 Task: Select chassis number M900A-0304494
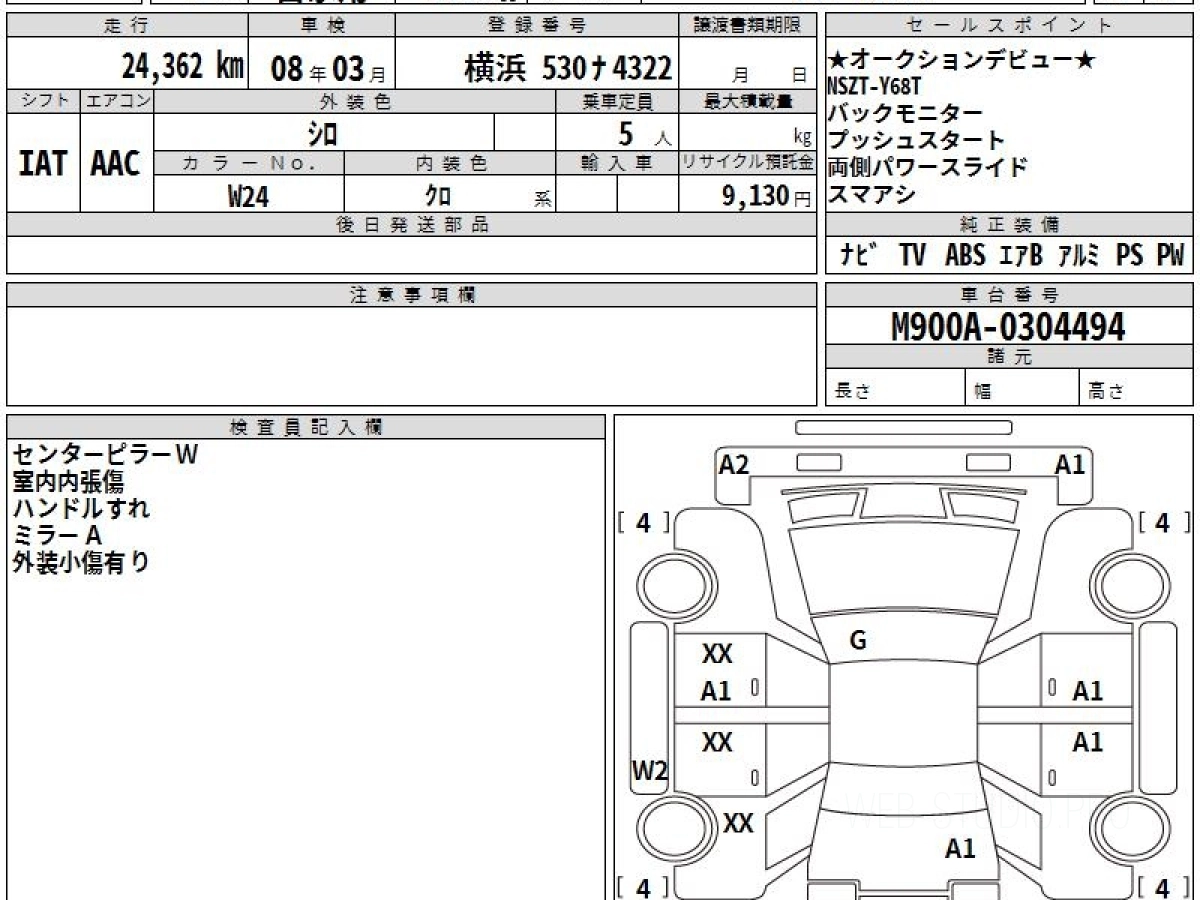pos(1008,327)
